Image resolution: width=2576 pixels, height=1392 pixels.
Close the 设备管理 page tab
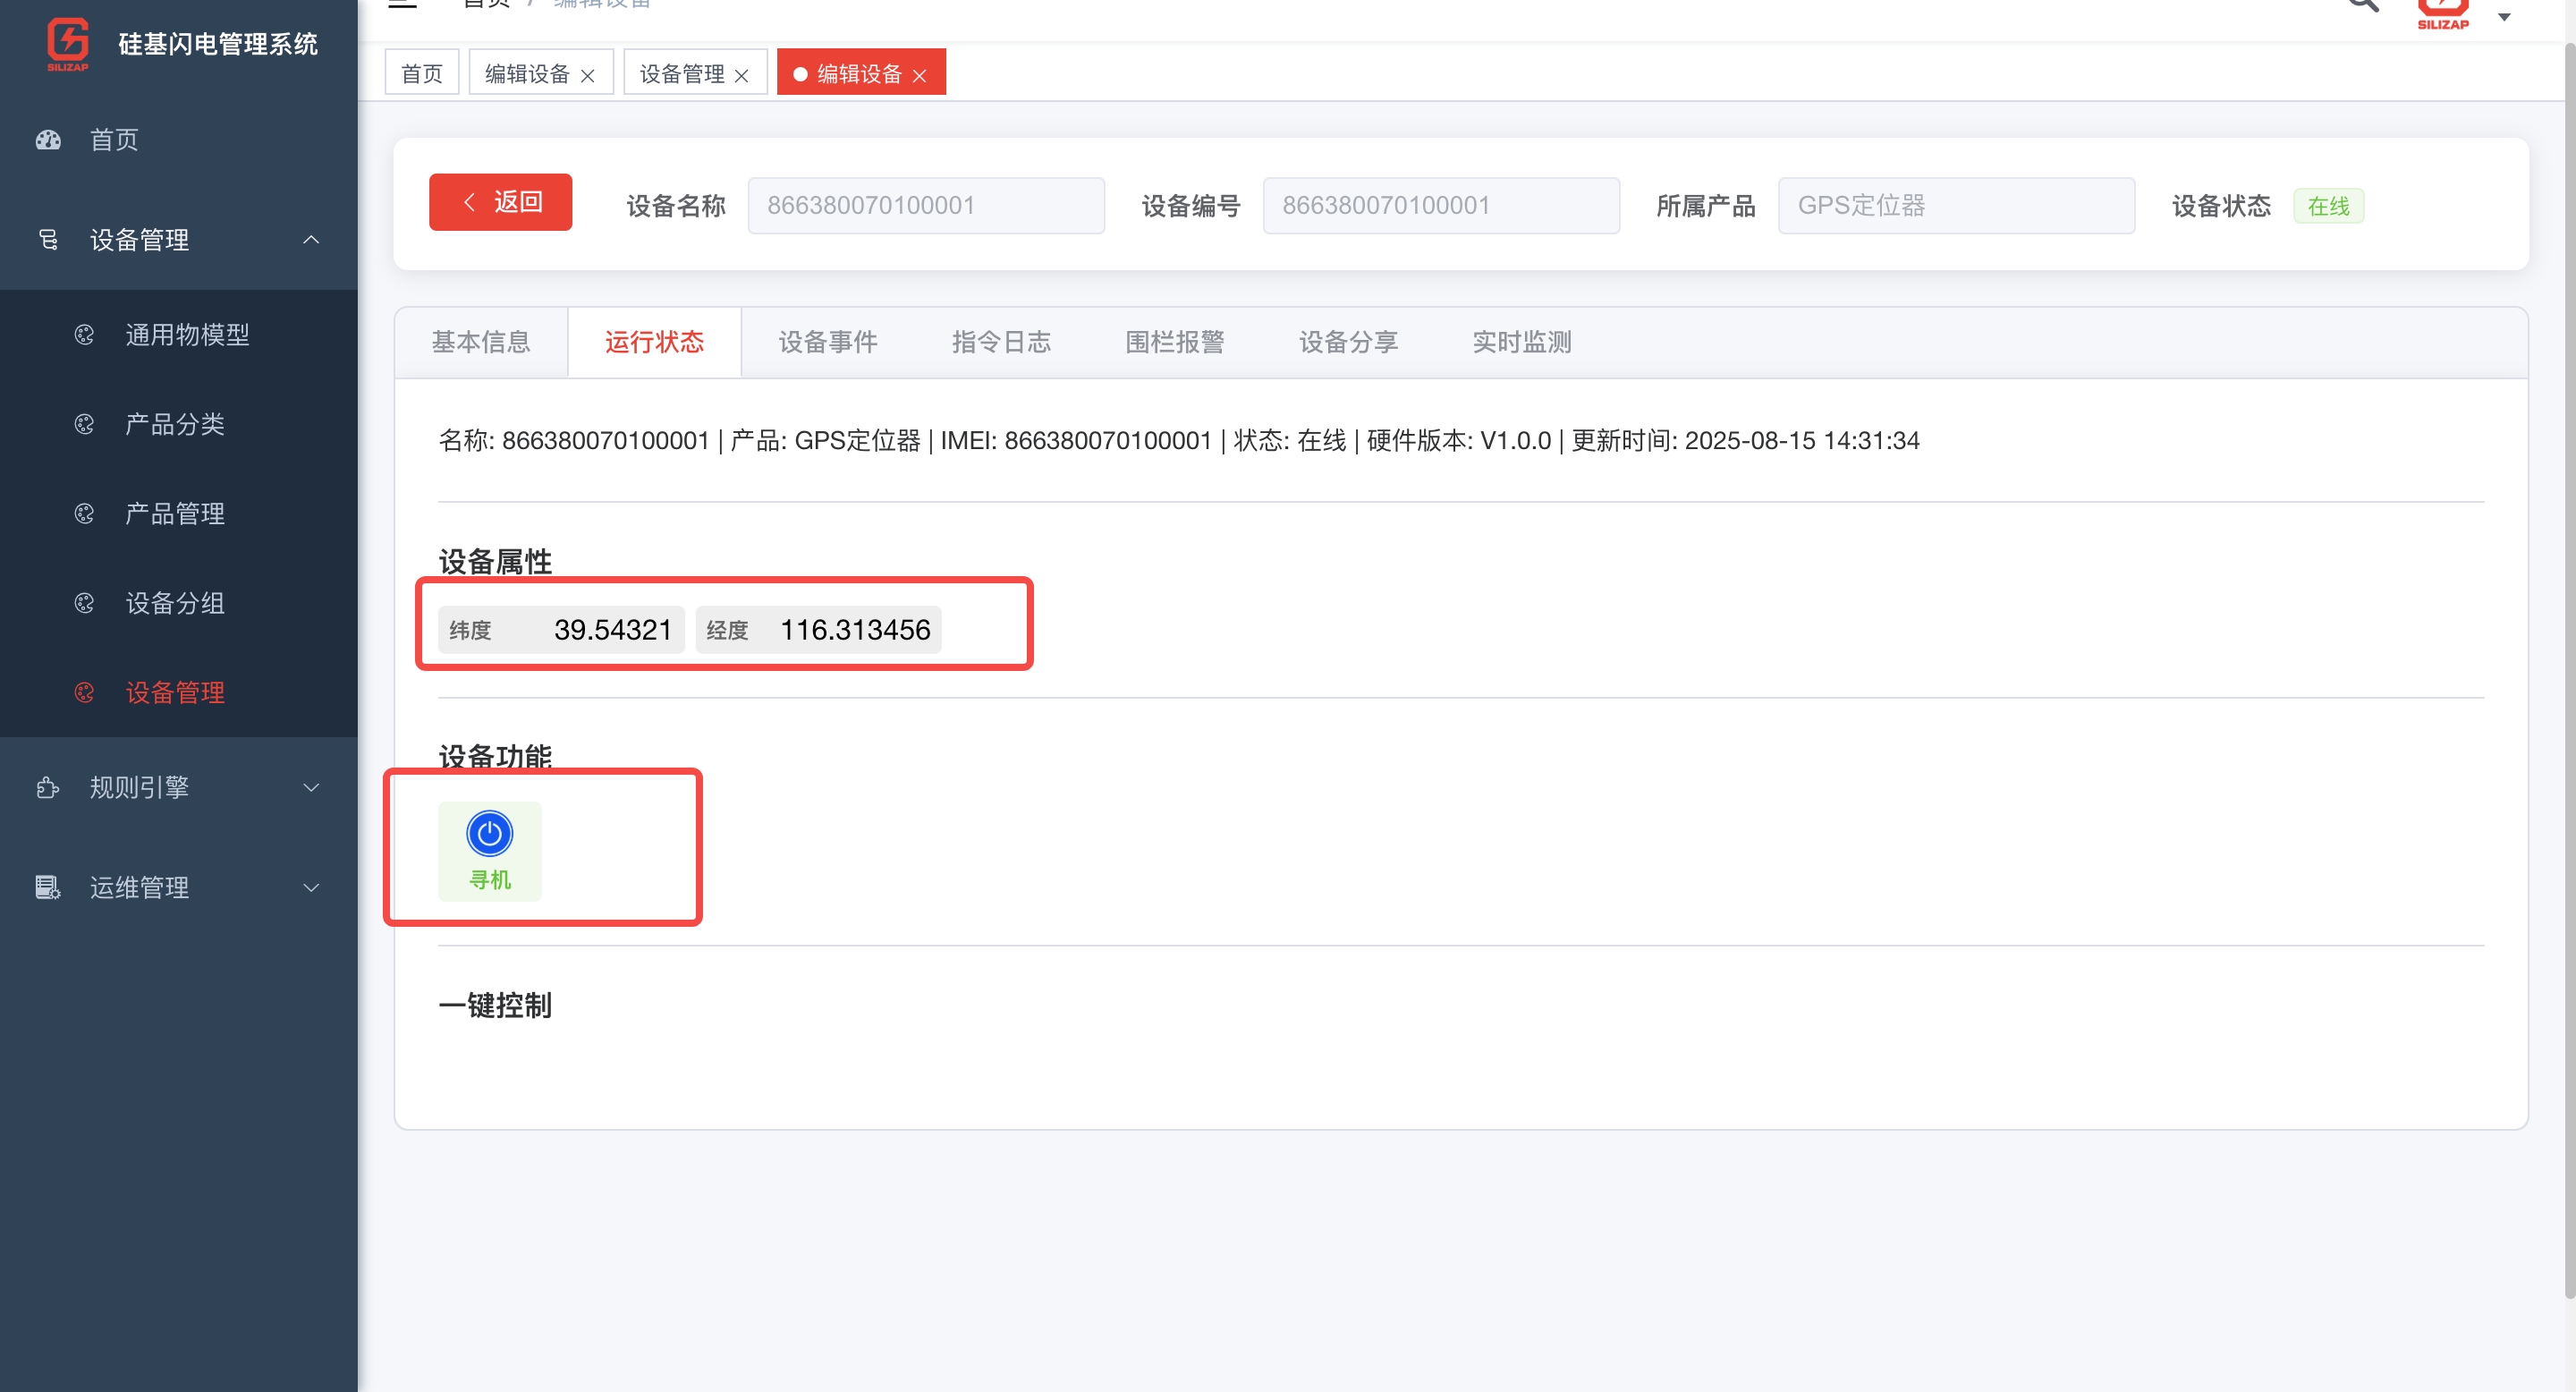741,75
